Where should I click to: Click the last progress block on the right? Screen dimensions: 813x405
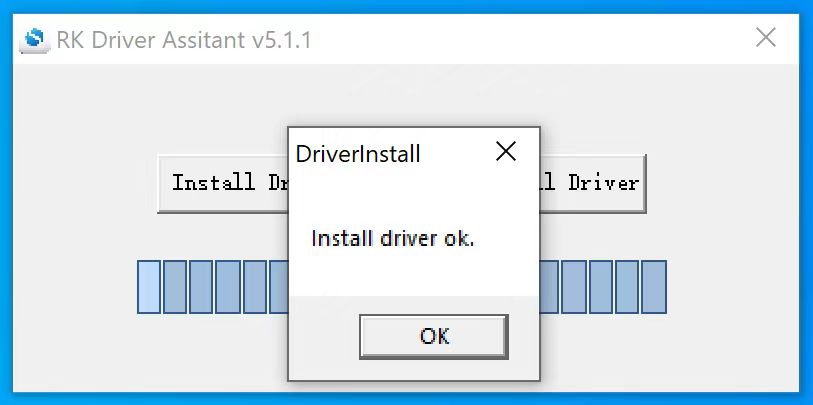tap(654, 287)
